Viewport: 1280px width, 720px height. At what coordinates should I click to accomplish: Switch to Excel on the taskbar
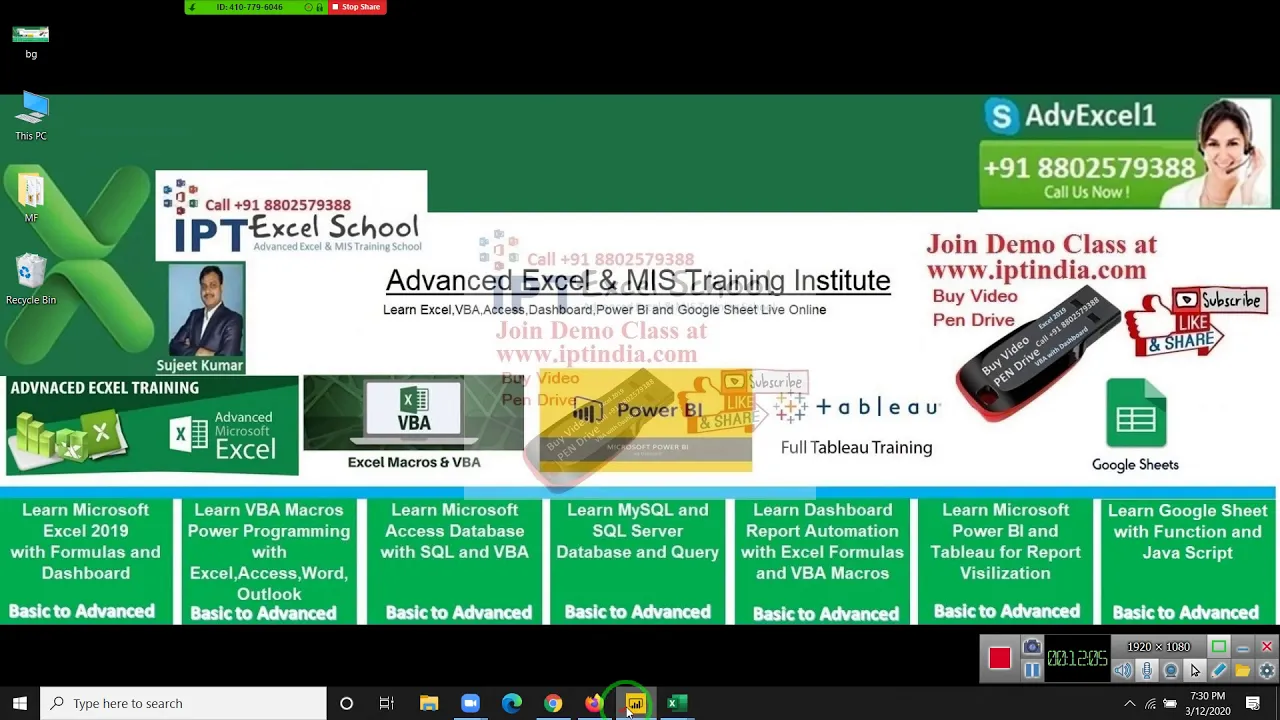(677, 703)
